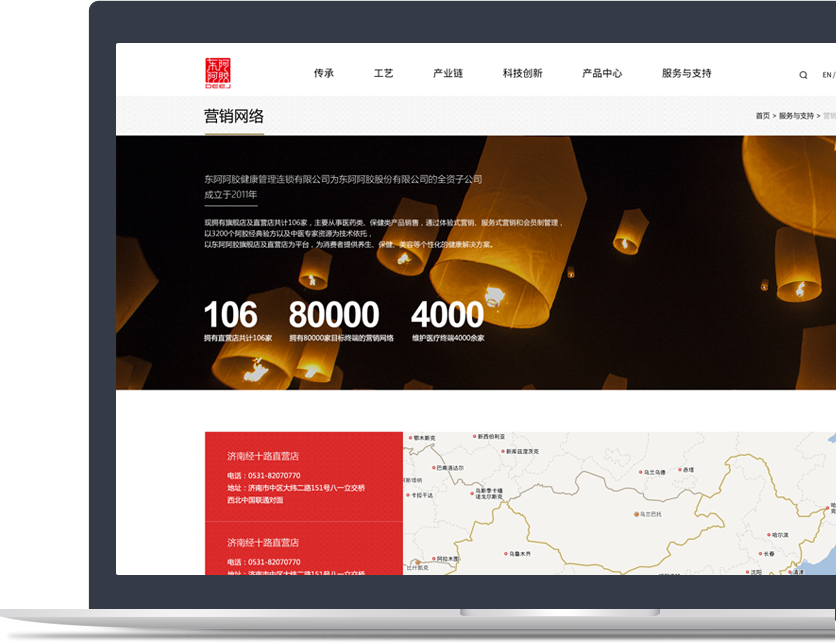
Task: Select the 营销网络 page title tab
Action: [x=234, y=116]
